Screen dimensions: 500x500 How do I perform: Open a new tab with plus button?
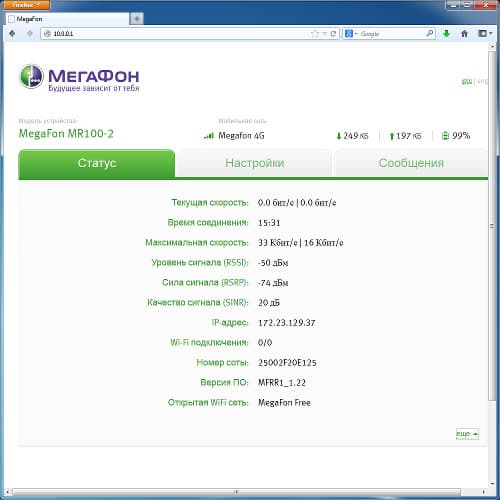[x=137, y=19]
